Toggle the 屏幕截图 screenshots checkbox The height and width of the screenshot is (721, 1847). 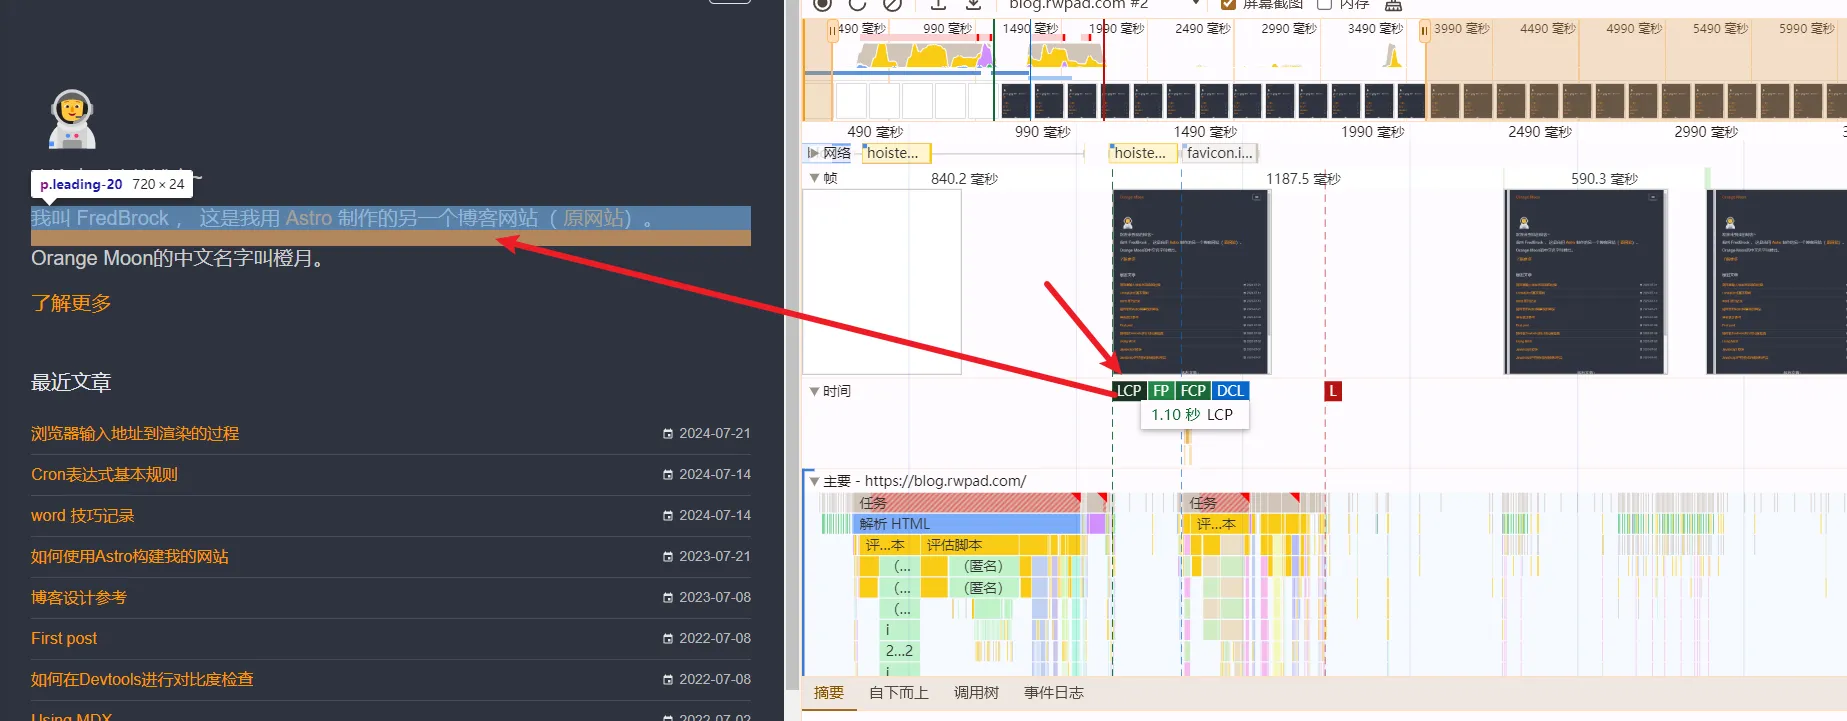click(x=1228, y=4)
